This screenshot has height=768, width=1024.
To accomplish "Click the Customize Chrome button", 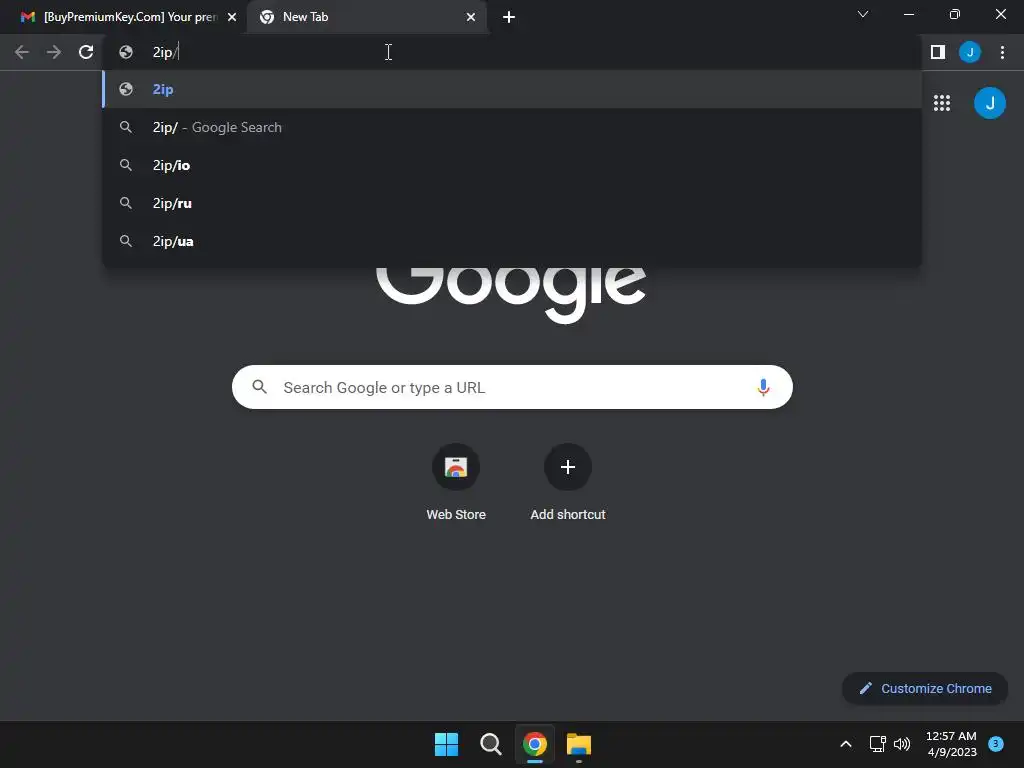I will [x=925, y=688].
